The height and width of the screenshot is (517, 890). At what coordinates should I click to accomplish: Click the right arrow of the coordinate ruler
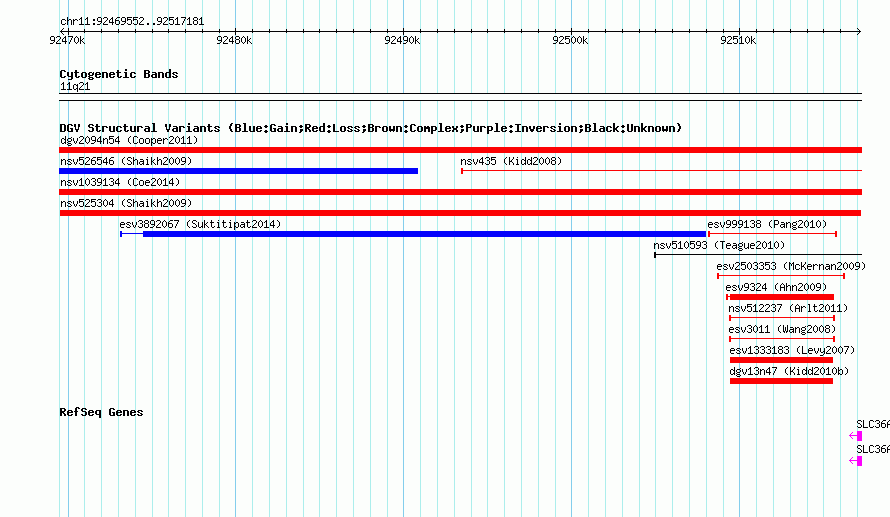[x=859, y=31]
